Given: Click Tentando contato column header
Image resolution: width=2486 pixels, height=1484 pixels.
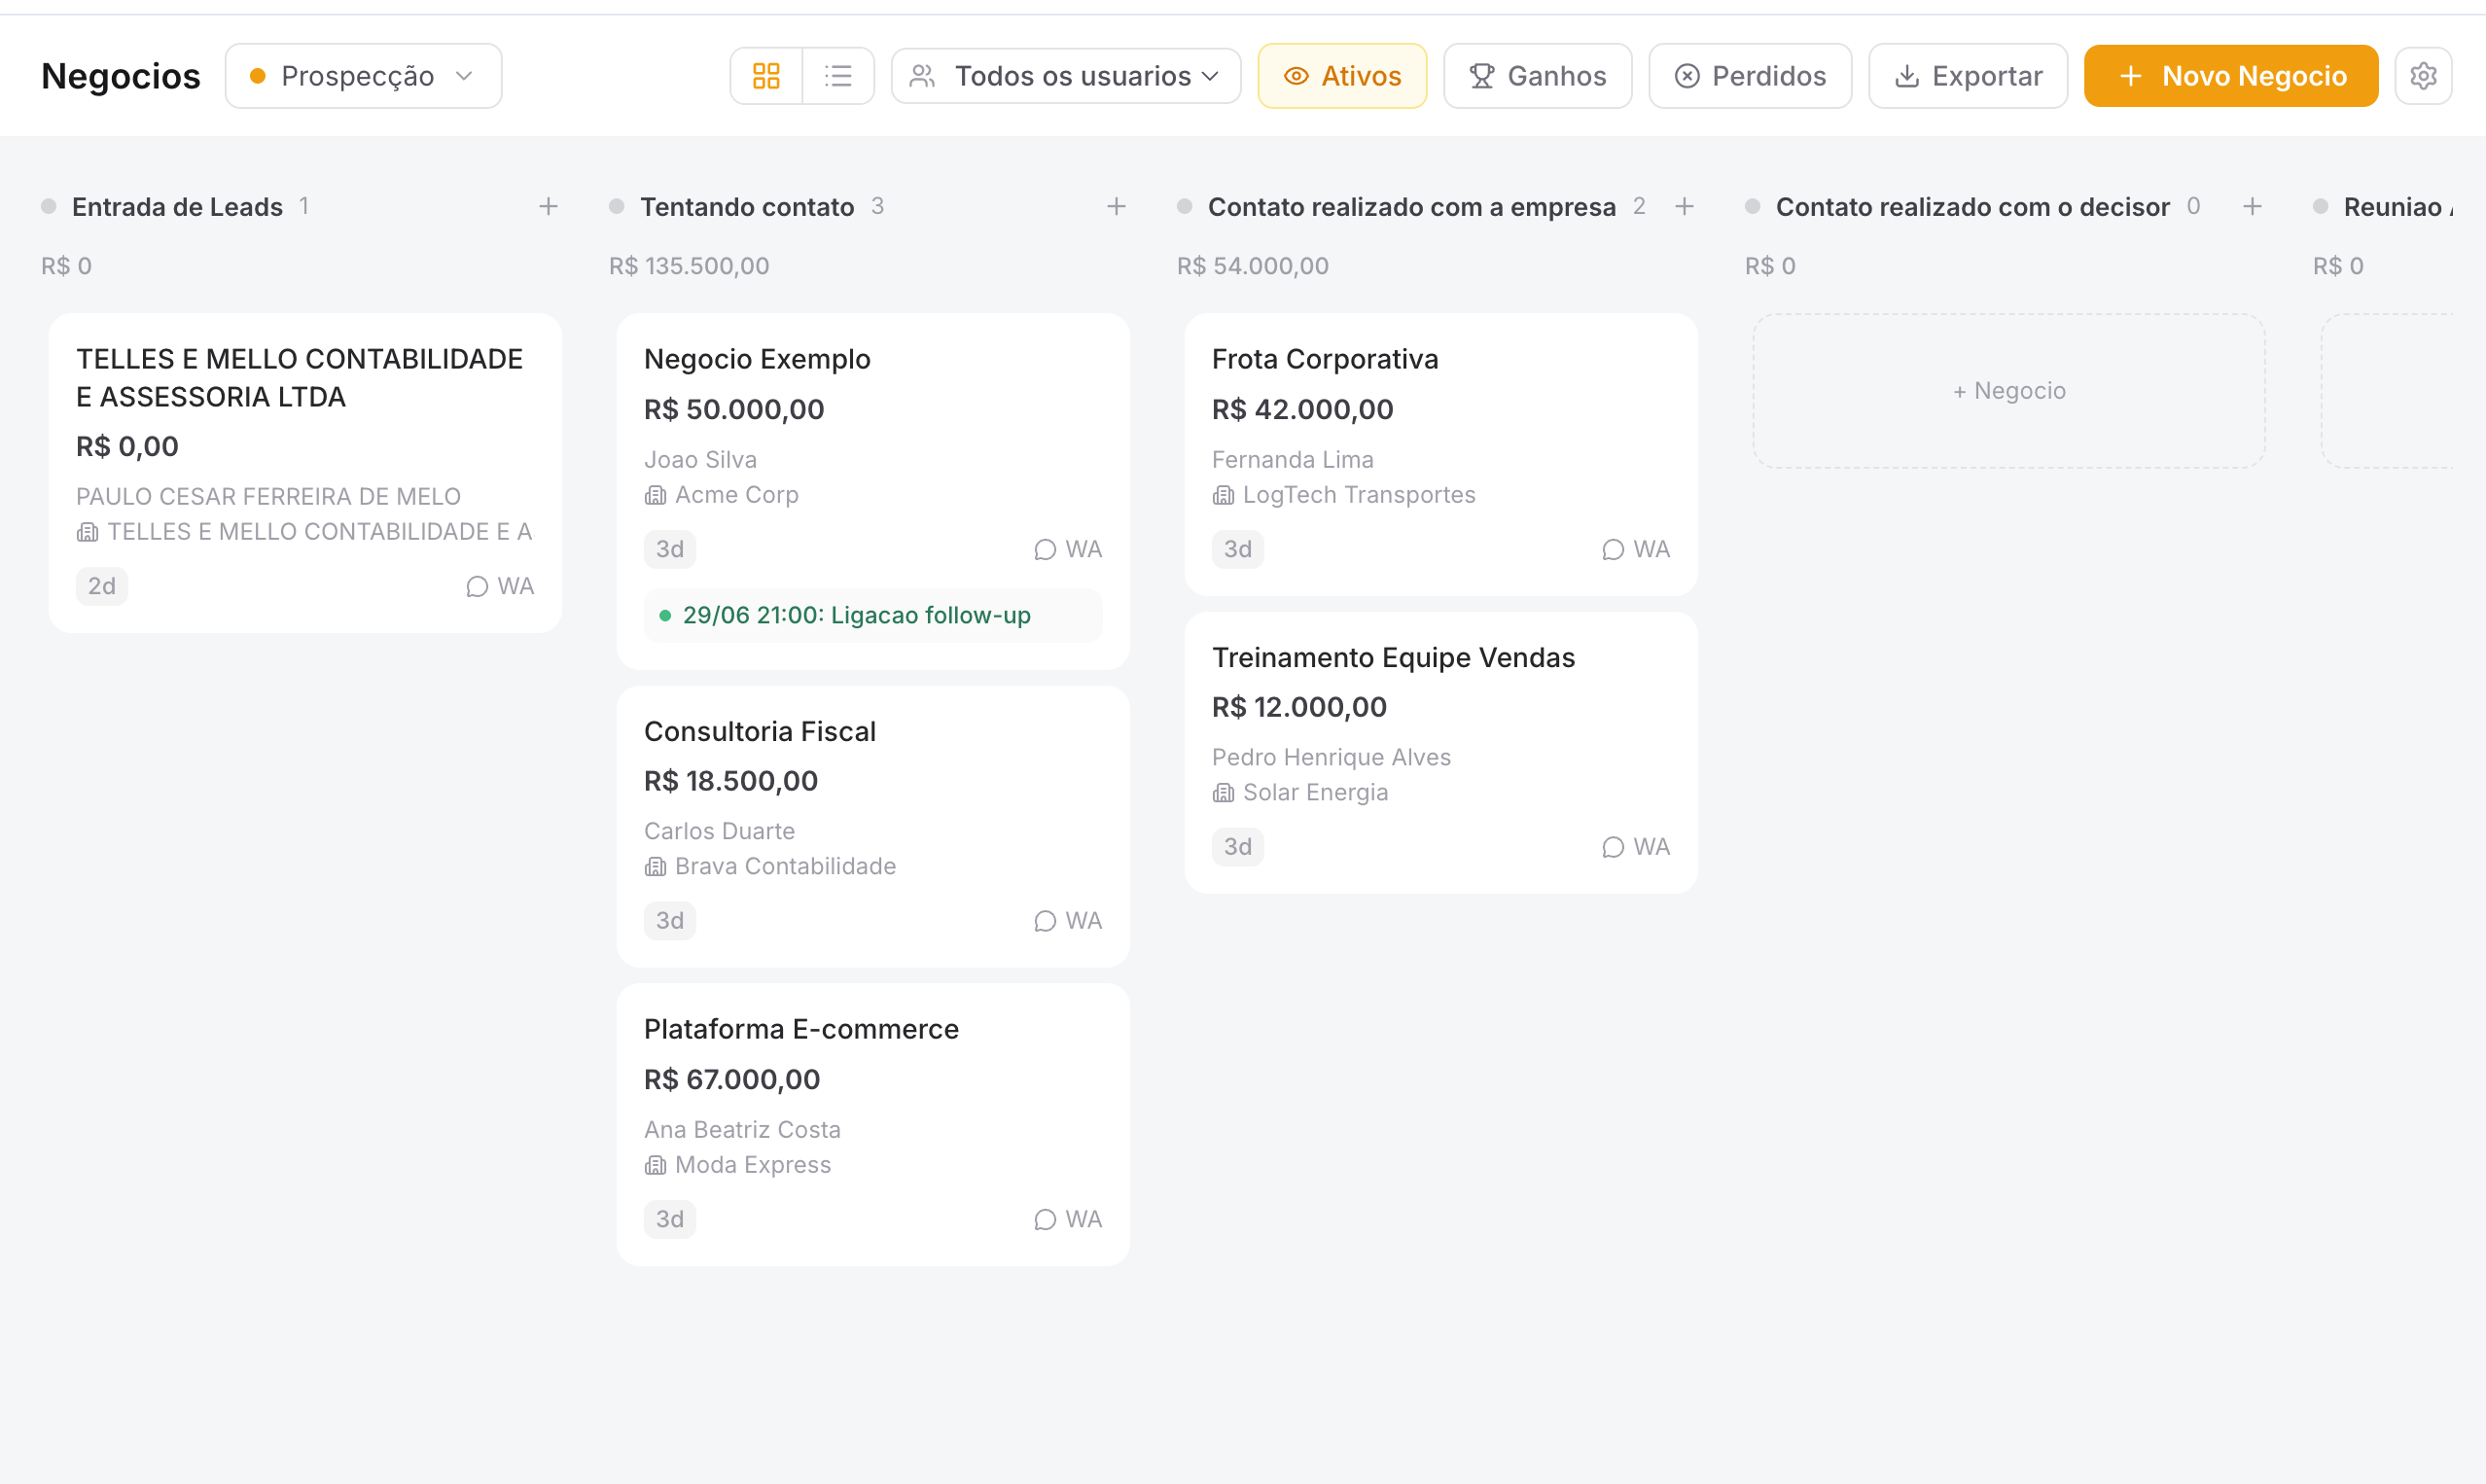Looking at the screenshot, I should [x=747, y=207].
